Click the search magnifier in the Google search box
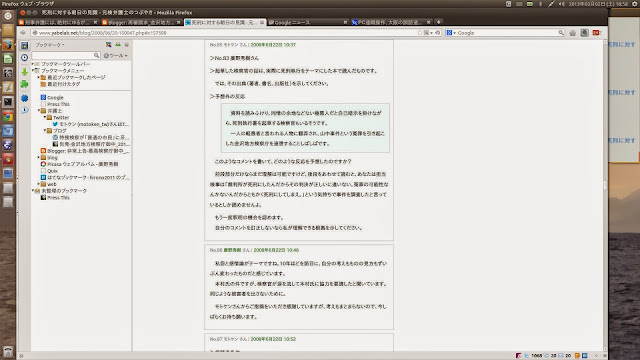This screenshot has width=640, height=360. (561, 33)
